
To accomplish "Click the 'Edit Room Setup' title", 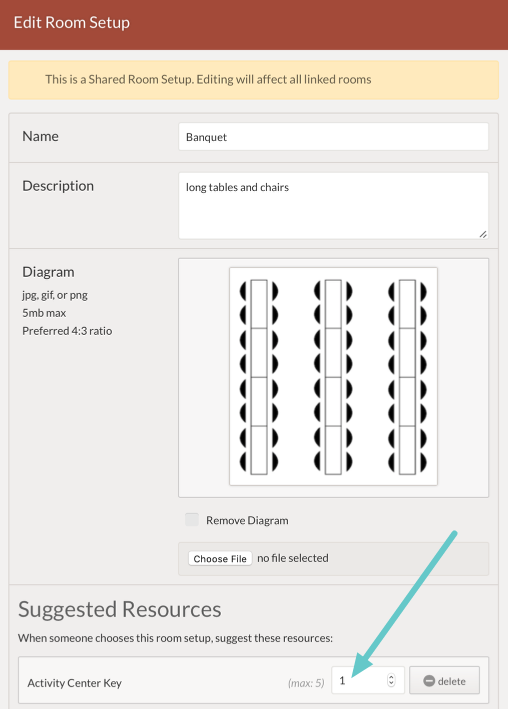I will click(72, 23).
